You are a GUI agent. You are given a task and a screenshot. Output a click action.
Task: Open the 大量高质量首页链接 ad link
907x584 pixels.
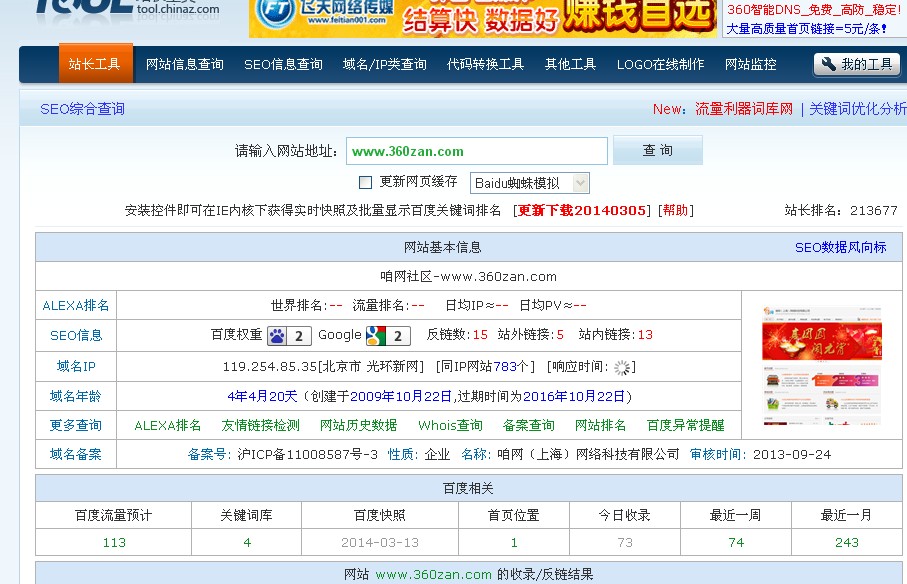pyautogui.click(x=806, y=28)
